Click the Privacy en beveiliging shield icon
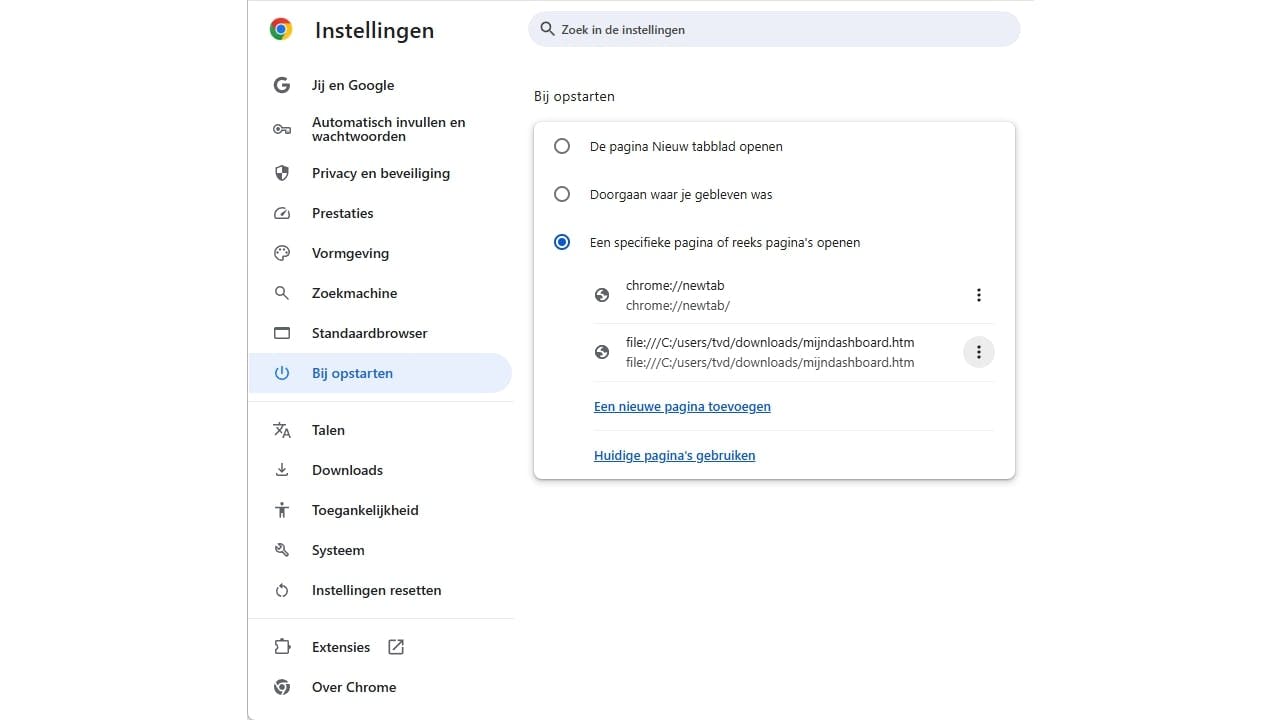This screenshot has height=720, width=1280. pyautogui.click(x=282, y=173)
